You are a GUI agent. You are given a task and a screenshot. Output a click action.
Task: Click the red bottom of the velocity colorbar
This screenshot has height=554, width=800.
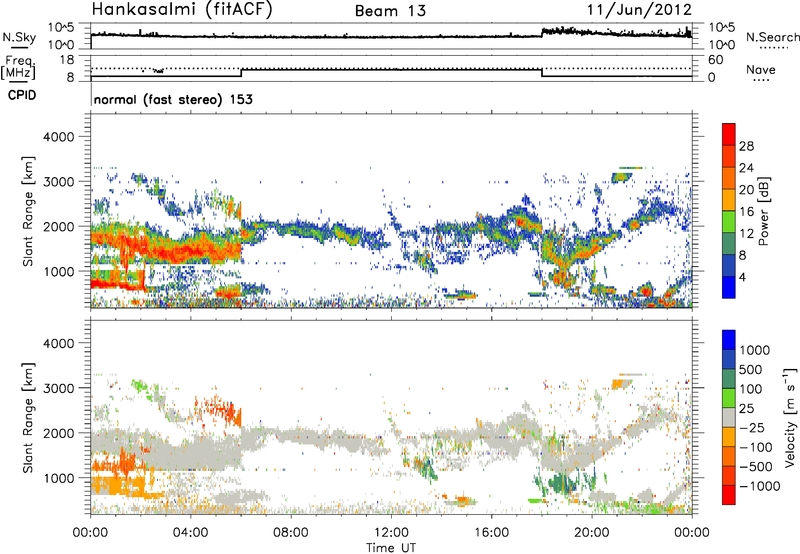point(729,495)
